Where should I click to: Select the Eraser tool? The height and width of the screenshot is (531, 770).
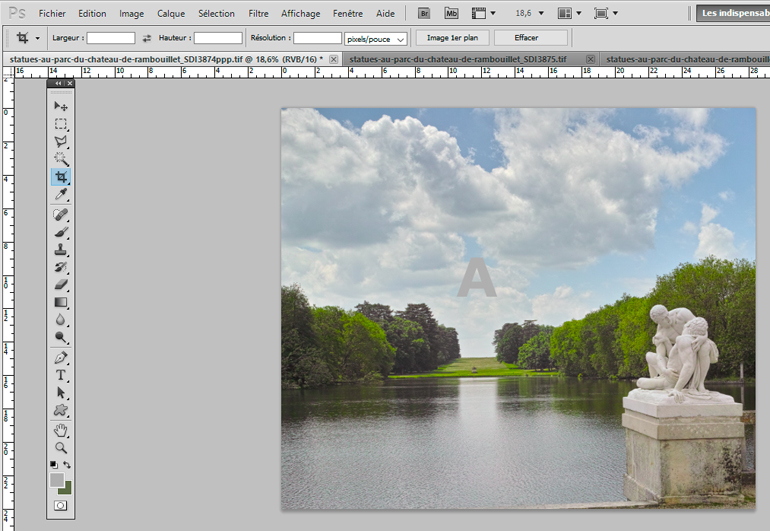pos(60,284)
